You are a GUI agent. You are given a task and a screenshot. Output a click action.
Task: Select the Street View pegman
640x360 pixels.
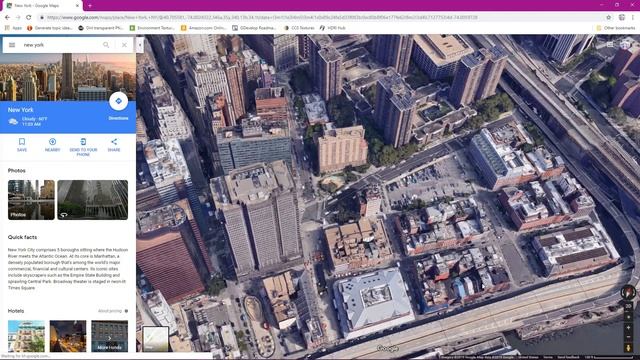(628, 347)
